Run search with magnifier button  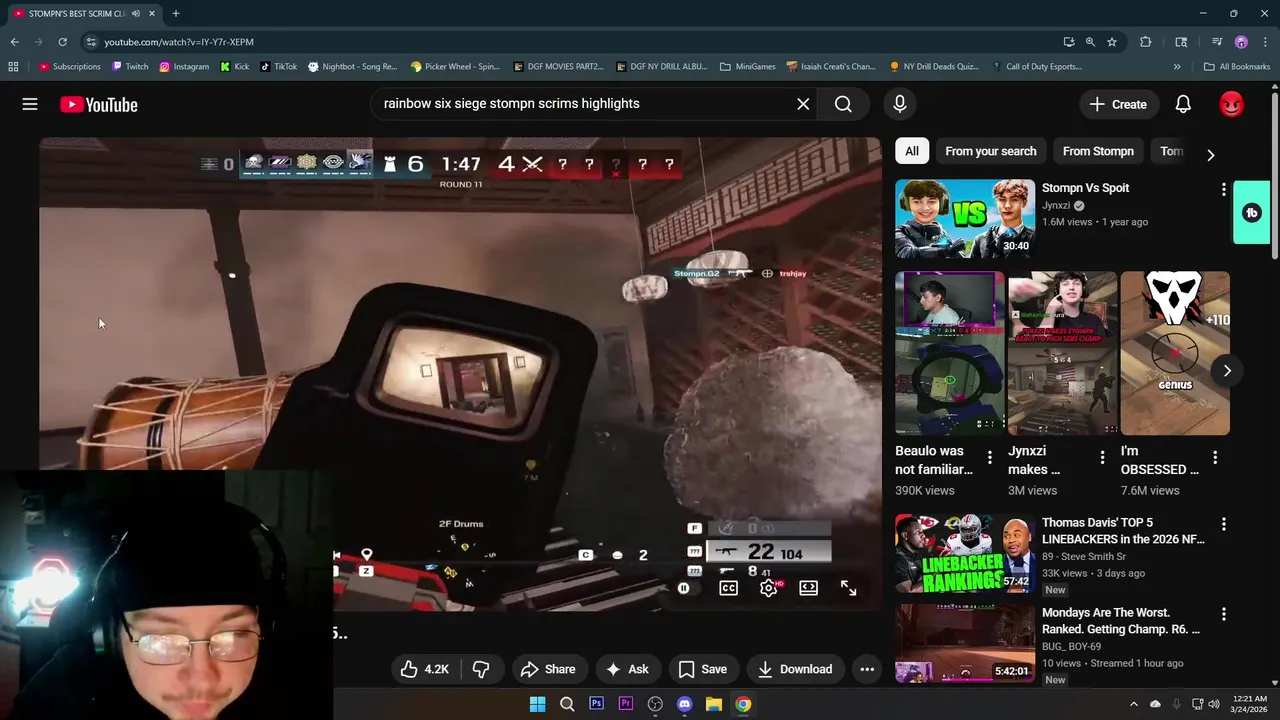[843, 104]
